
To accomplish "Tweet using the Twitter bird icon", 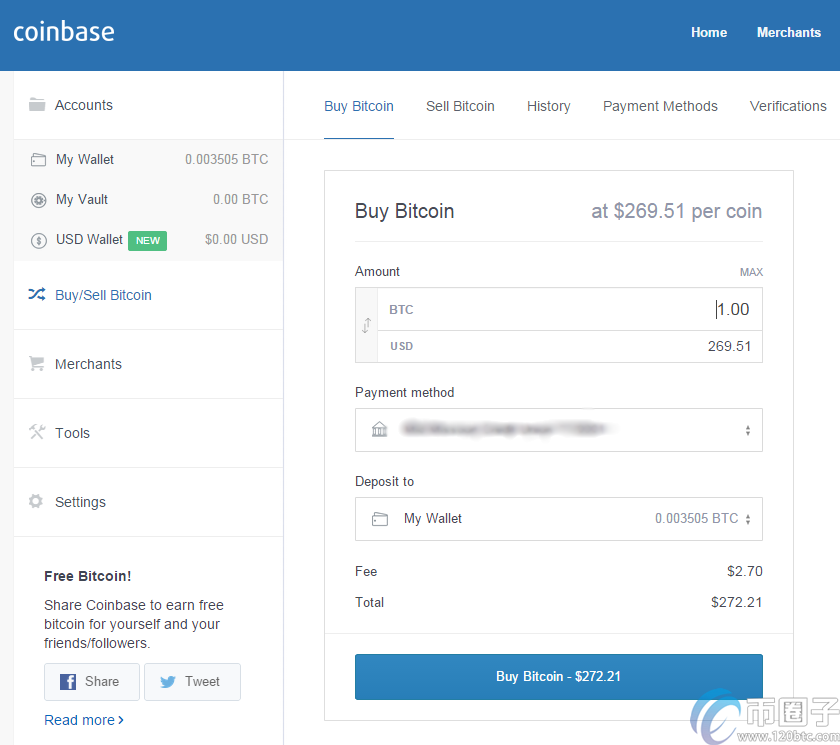I will click(x=167, y=681).
